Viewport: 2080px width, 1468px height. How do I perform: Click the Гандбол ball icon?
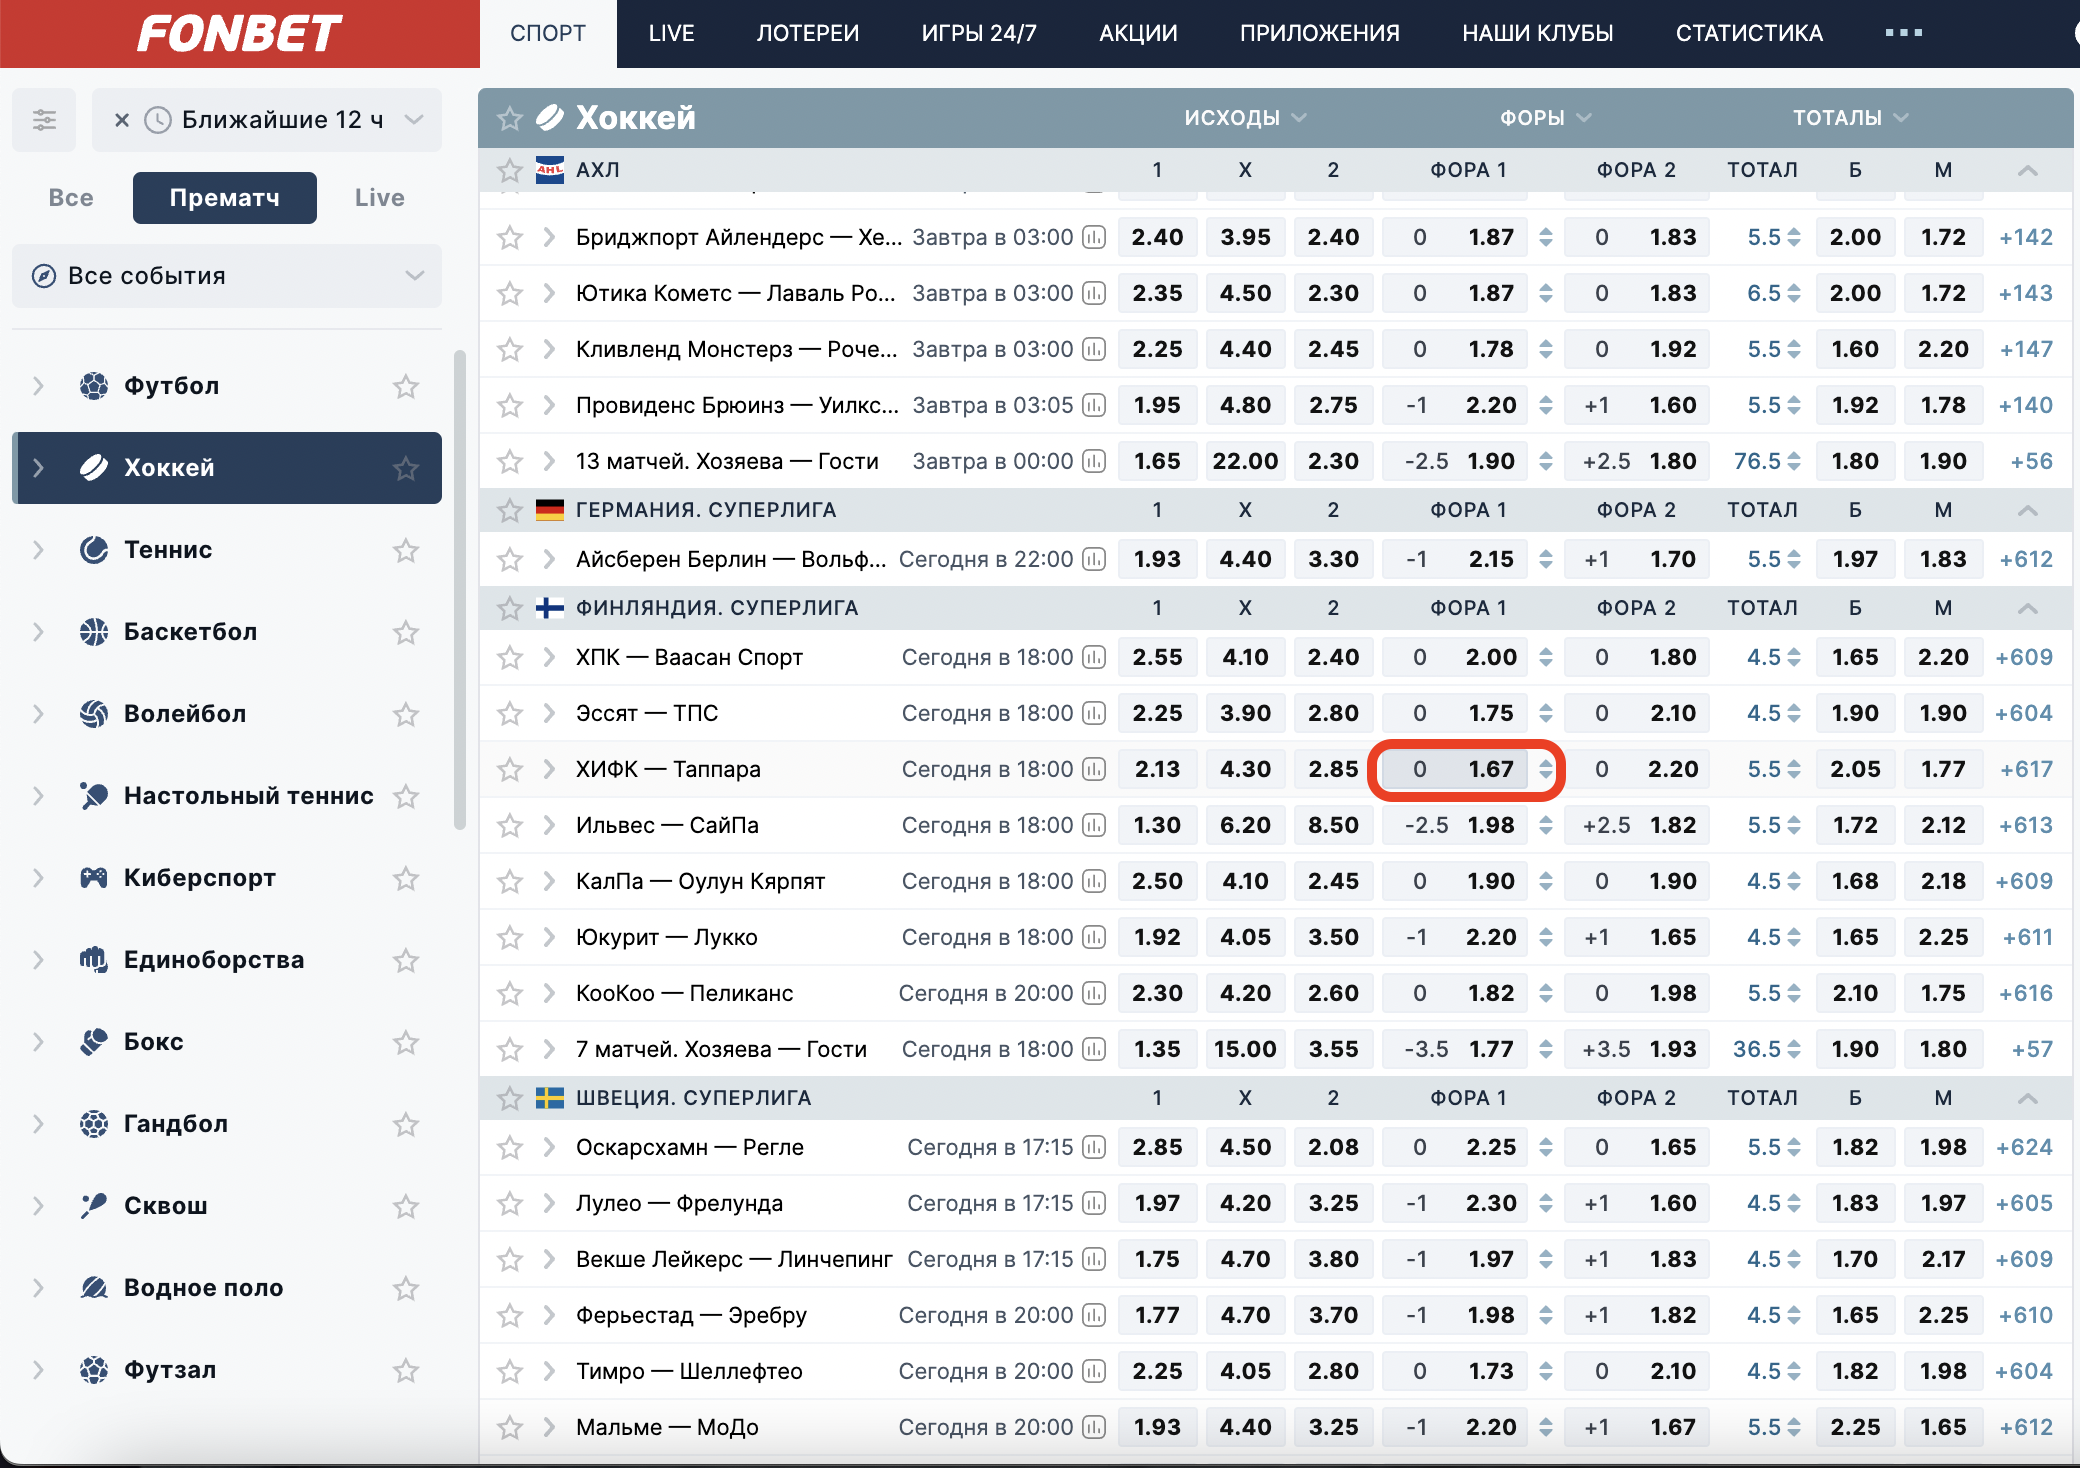94,1124
